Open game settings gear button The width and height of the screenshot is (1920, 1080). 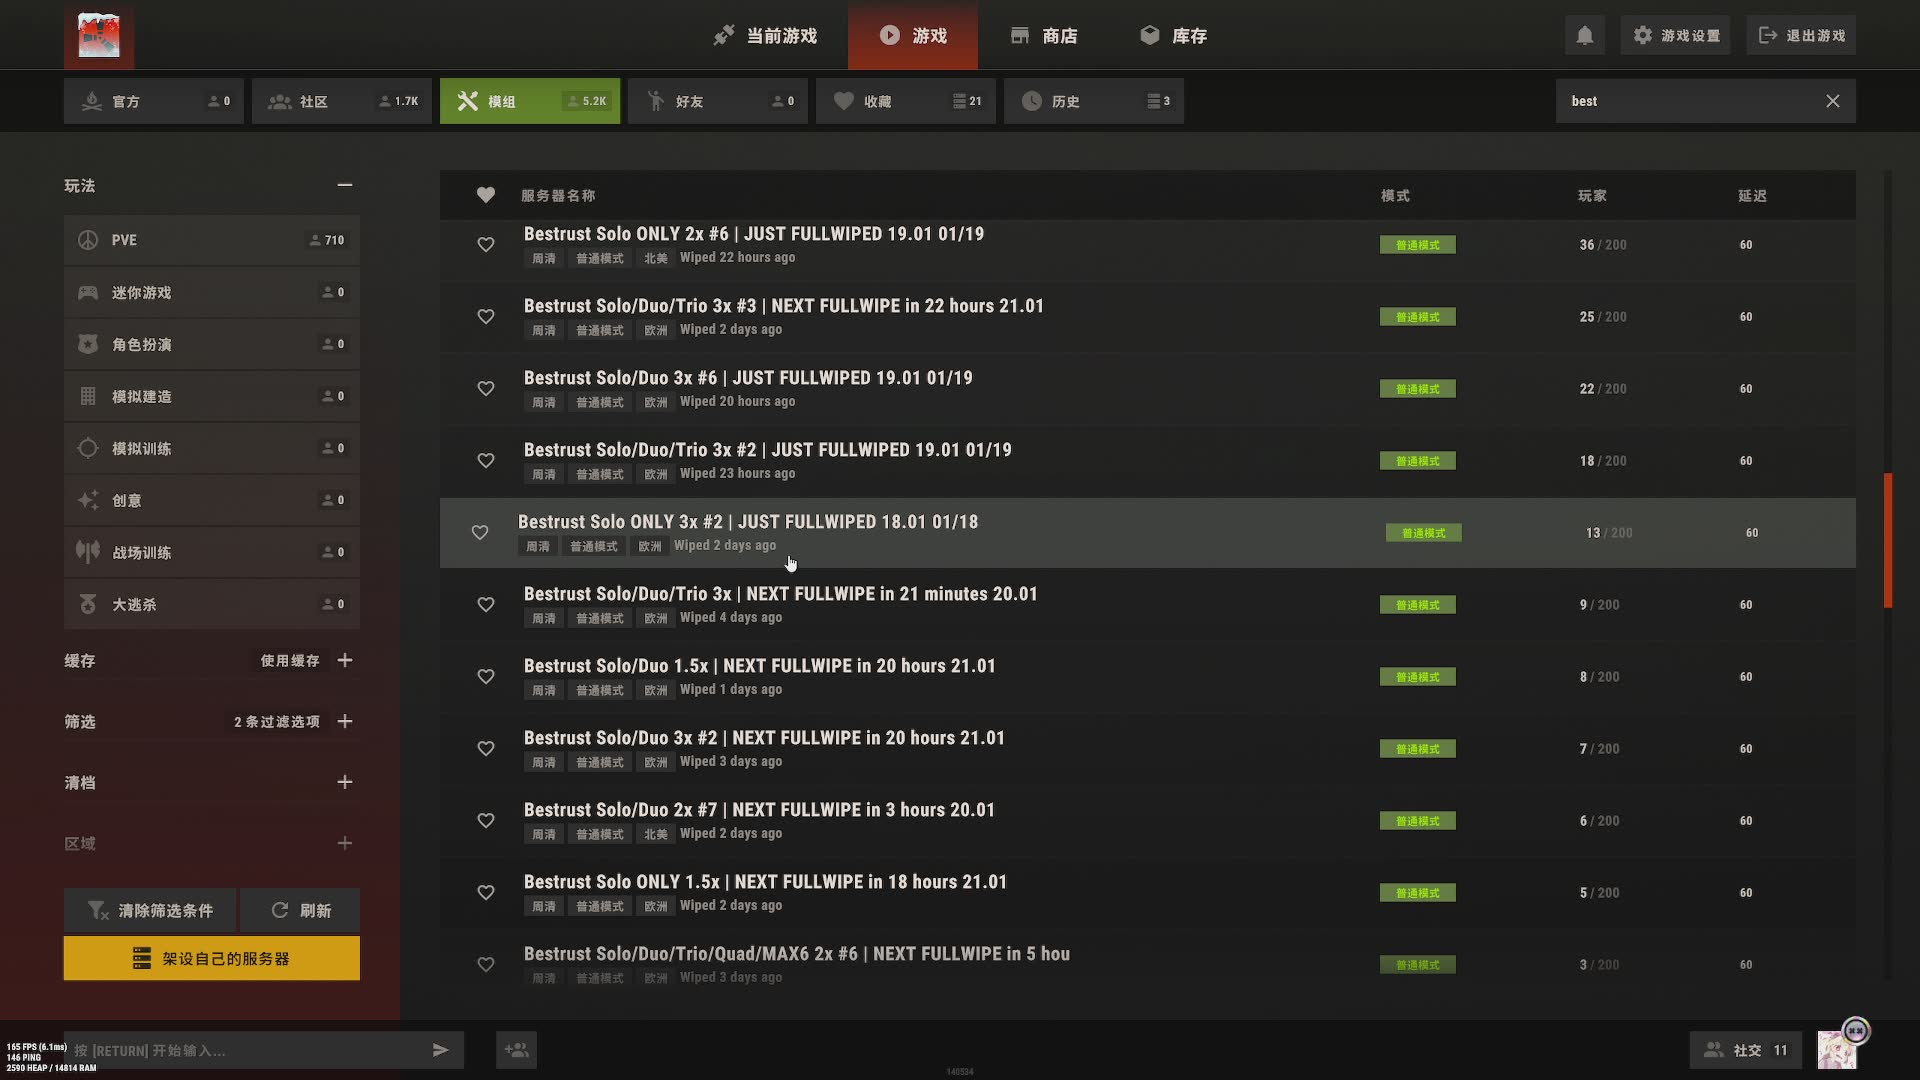[x=1677, y=36]
